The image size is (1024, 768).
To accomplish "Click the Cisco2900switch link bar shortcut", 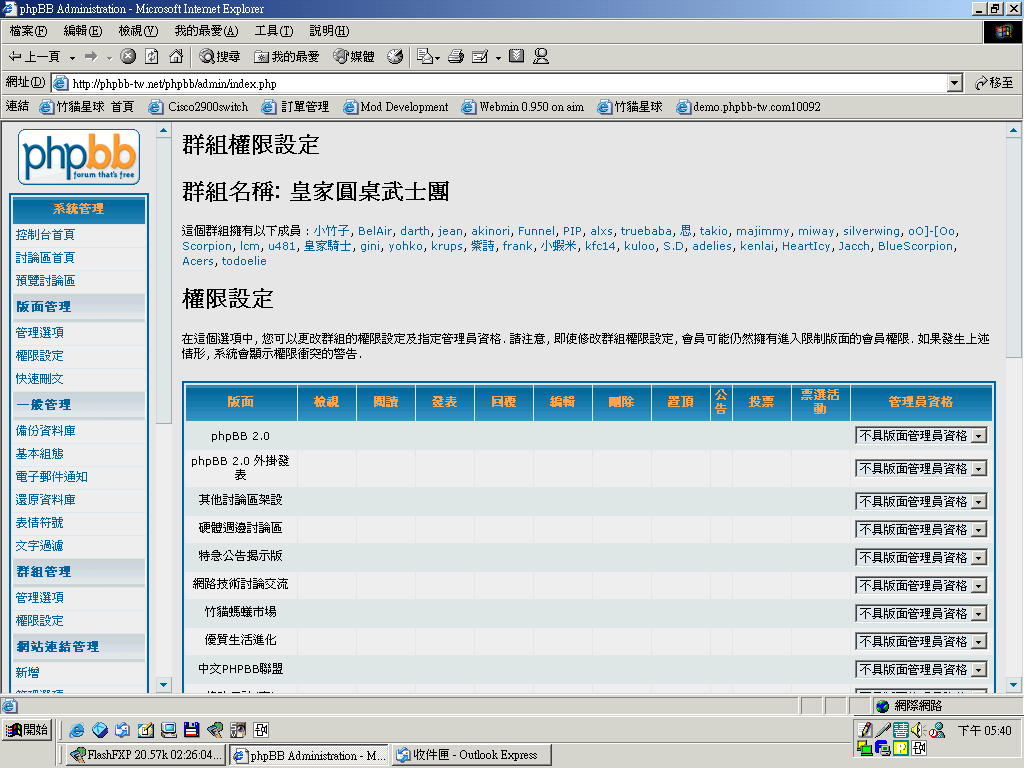I will click(199, 106).
